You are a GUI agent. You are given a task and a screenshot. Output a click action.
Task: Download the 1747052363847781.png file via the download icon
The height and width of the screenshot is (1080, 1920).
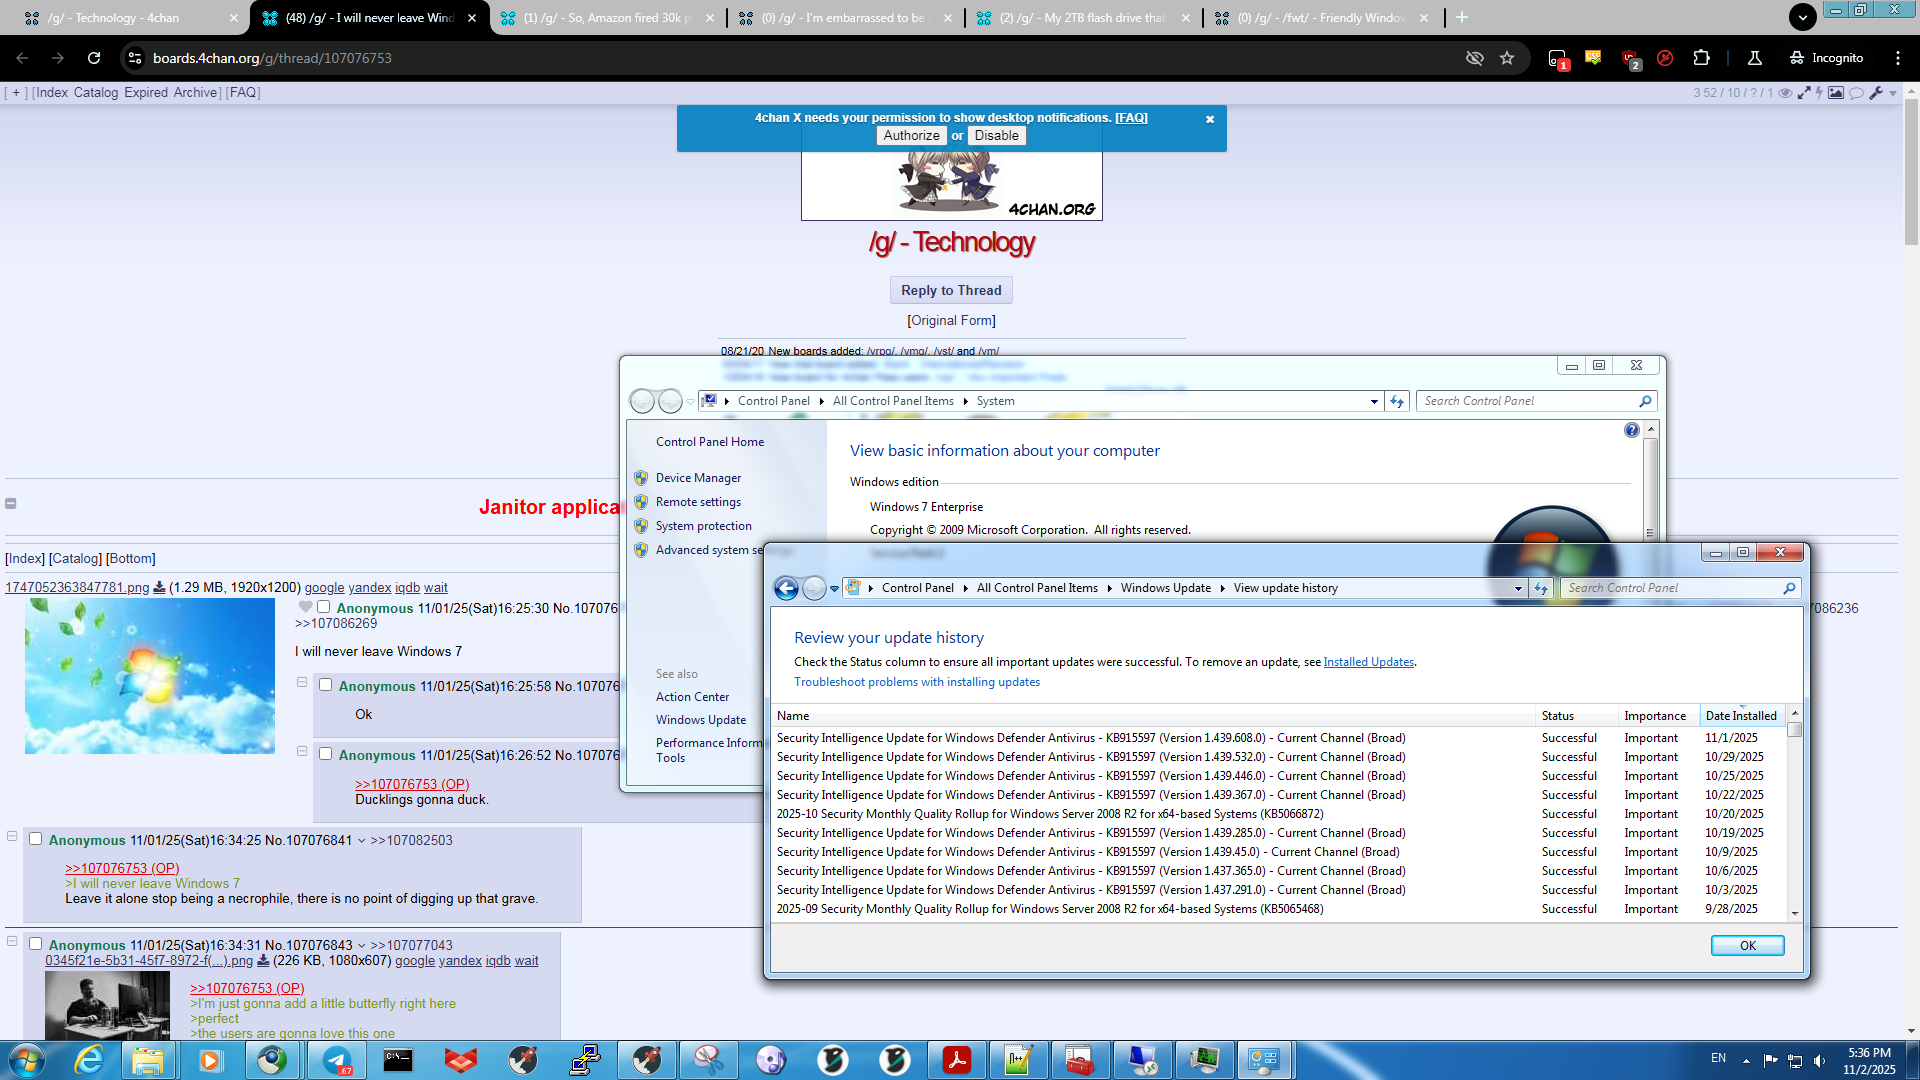click(x=159, y=588)
